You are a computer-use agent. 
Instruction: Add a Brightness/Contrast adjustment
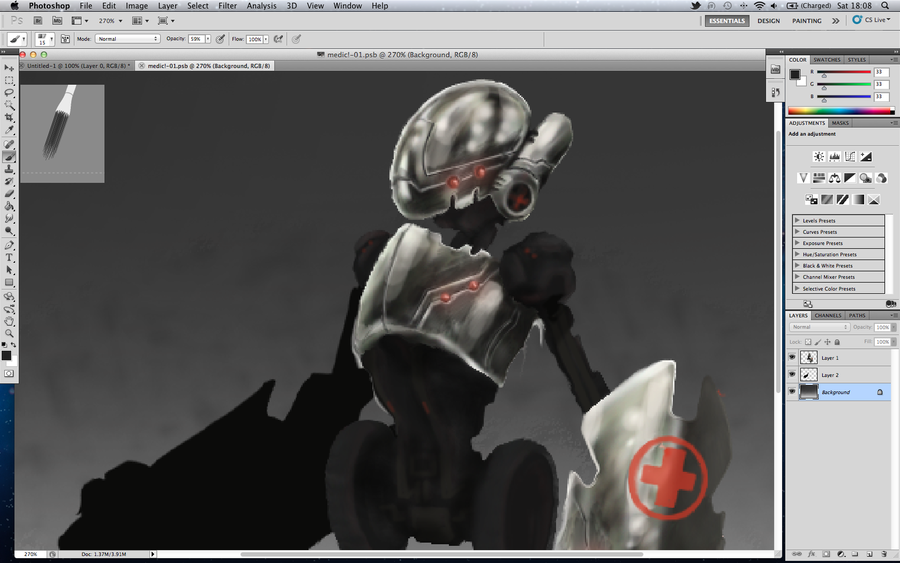click(818, 157)
